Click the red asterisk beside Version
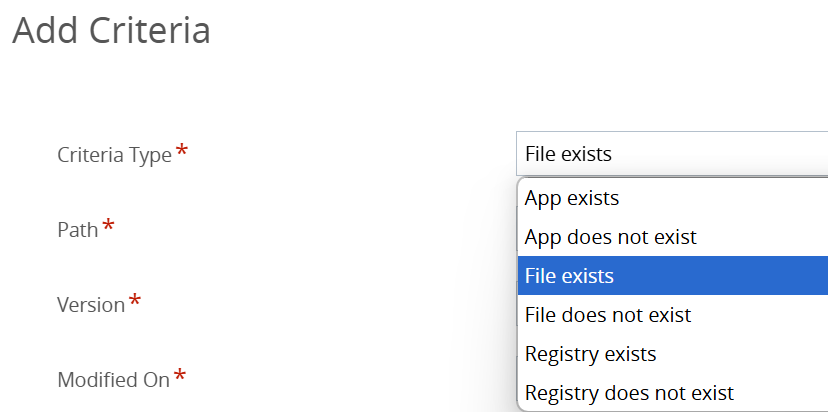828x412 pixels. point(135,301)
